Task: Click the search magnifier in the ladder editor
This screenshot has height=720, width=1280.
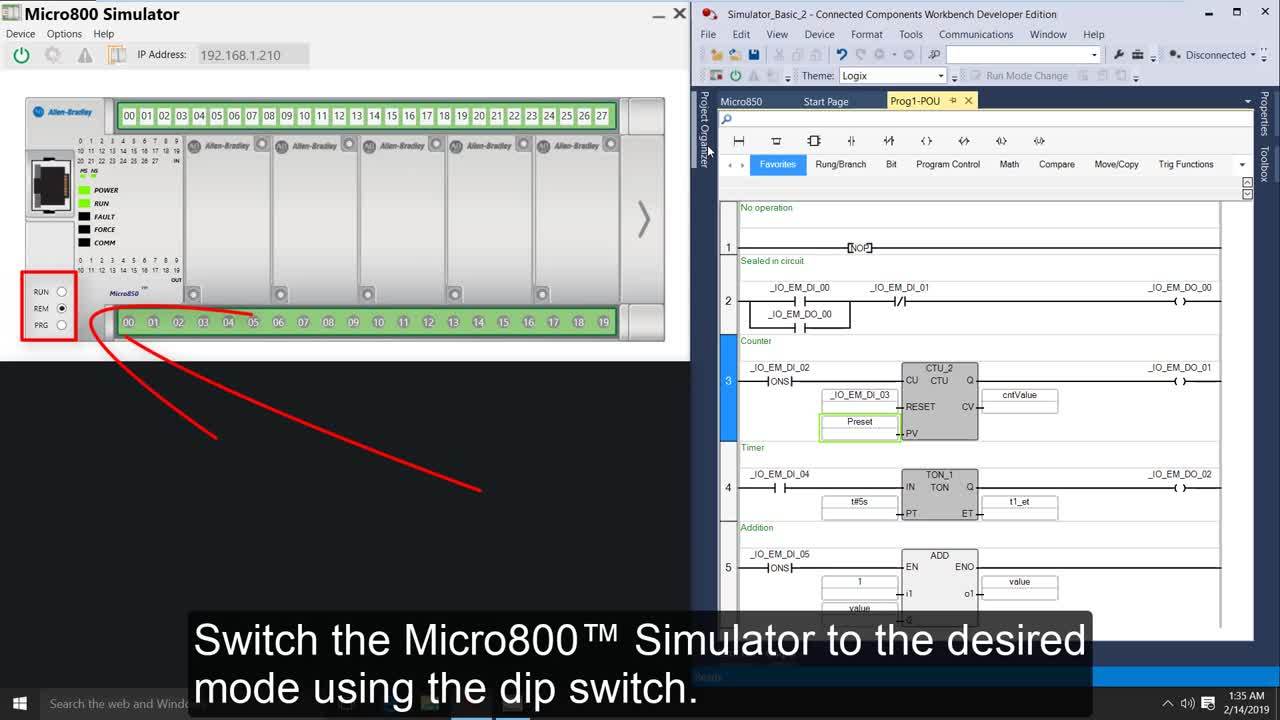Action: [x=727, y=119]
